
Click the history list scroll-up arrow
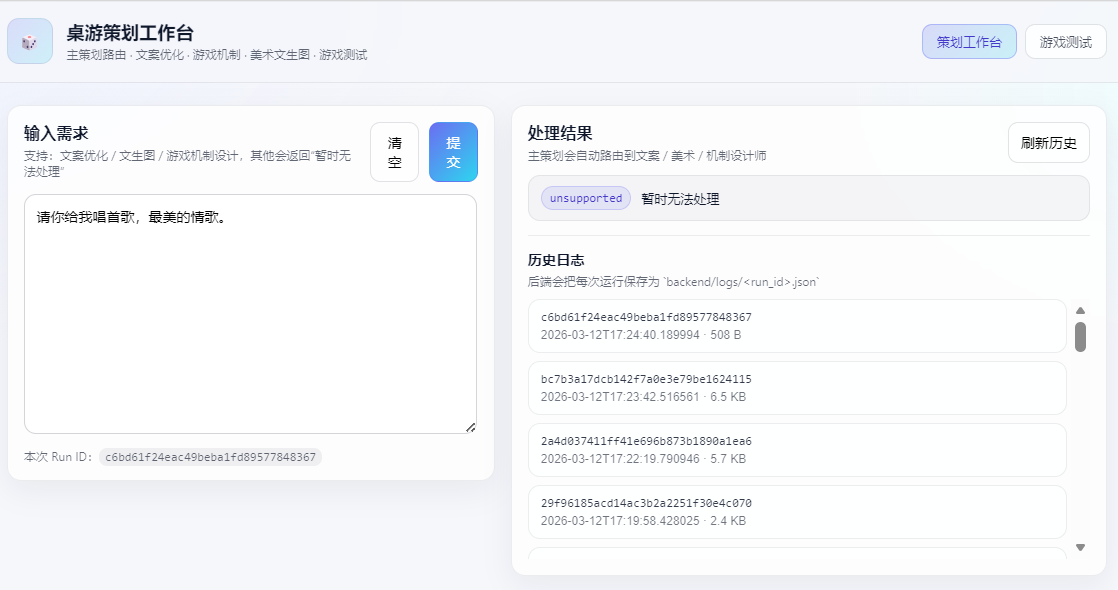coord(1080,310)
